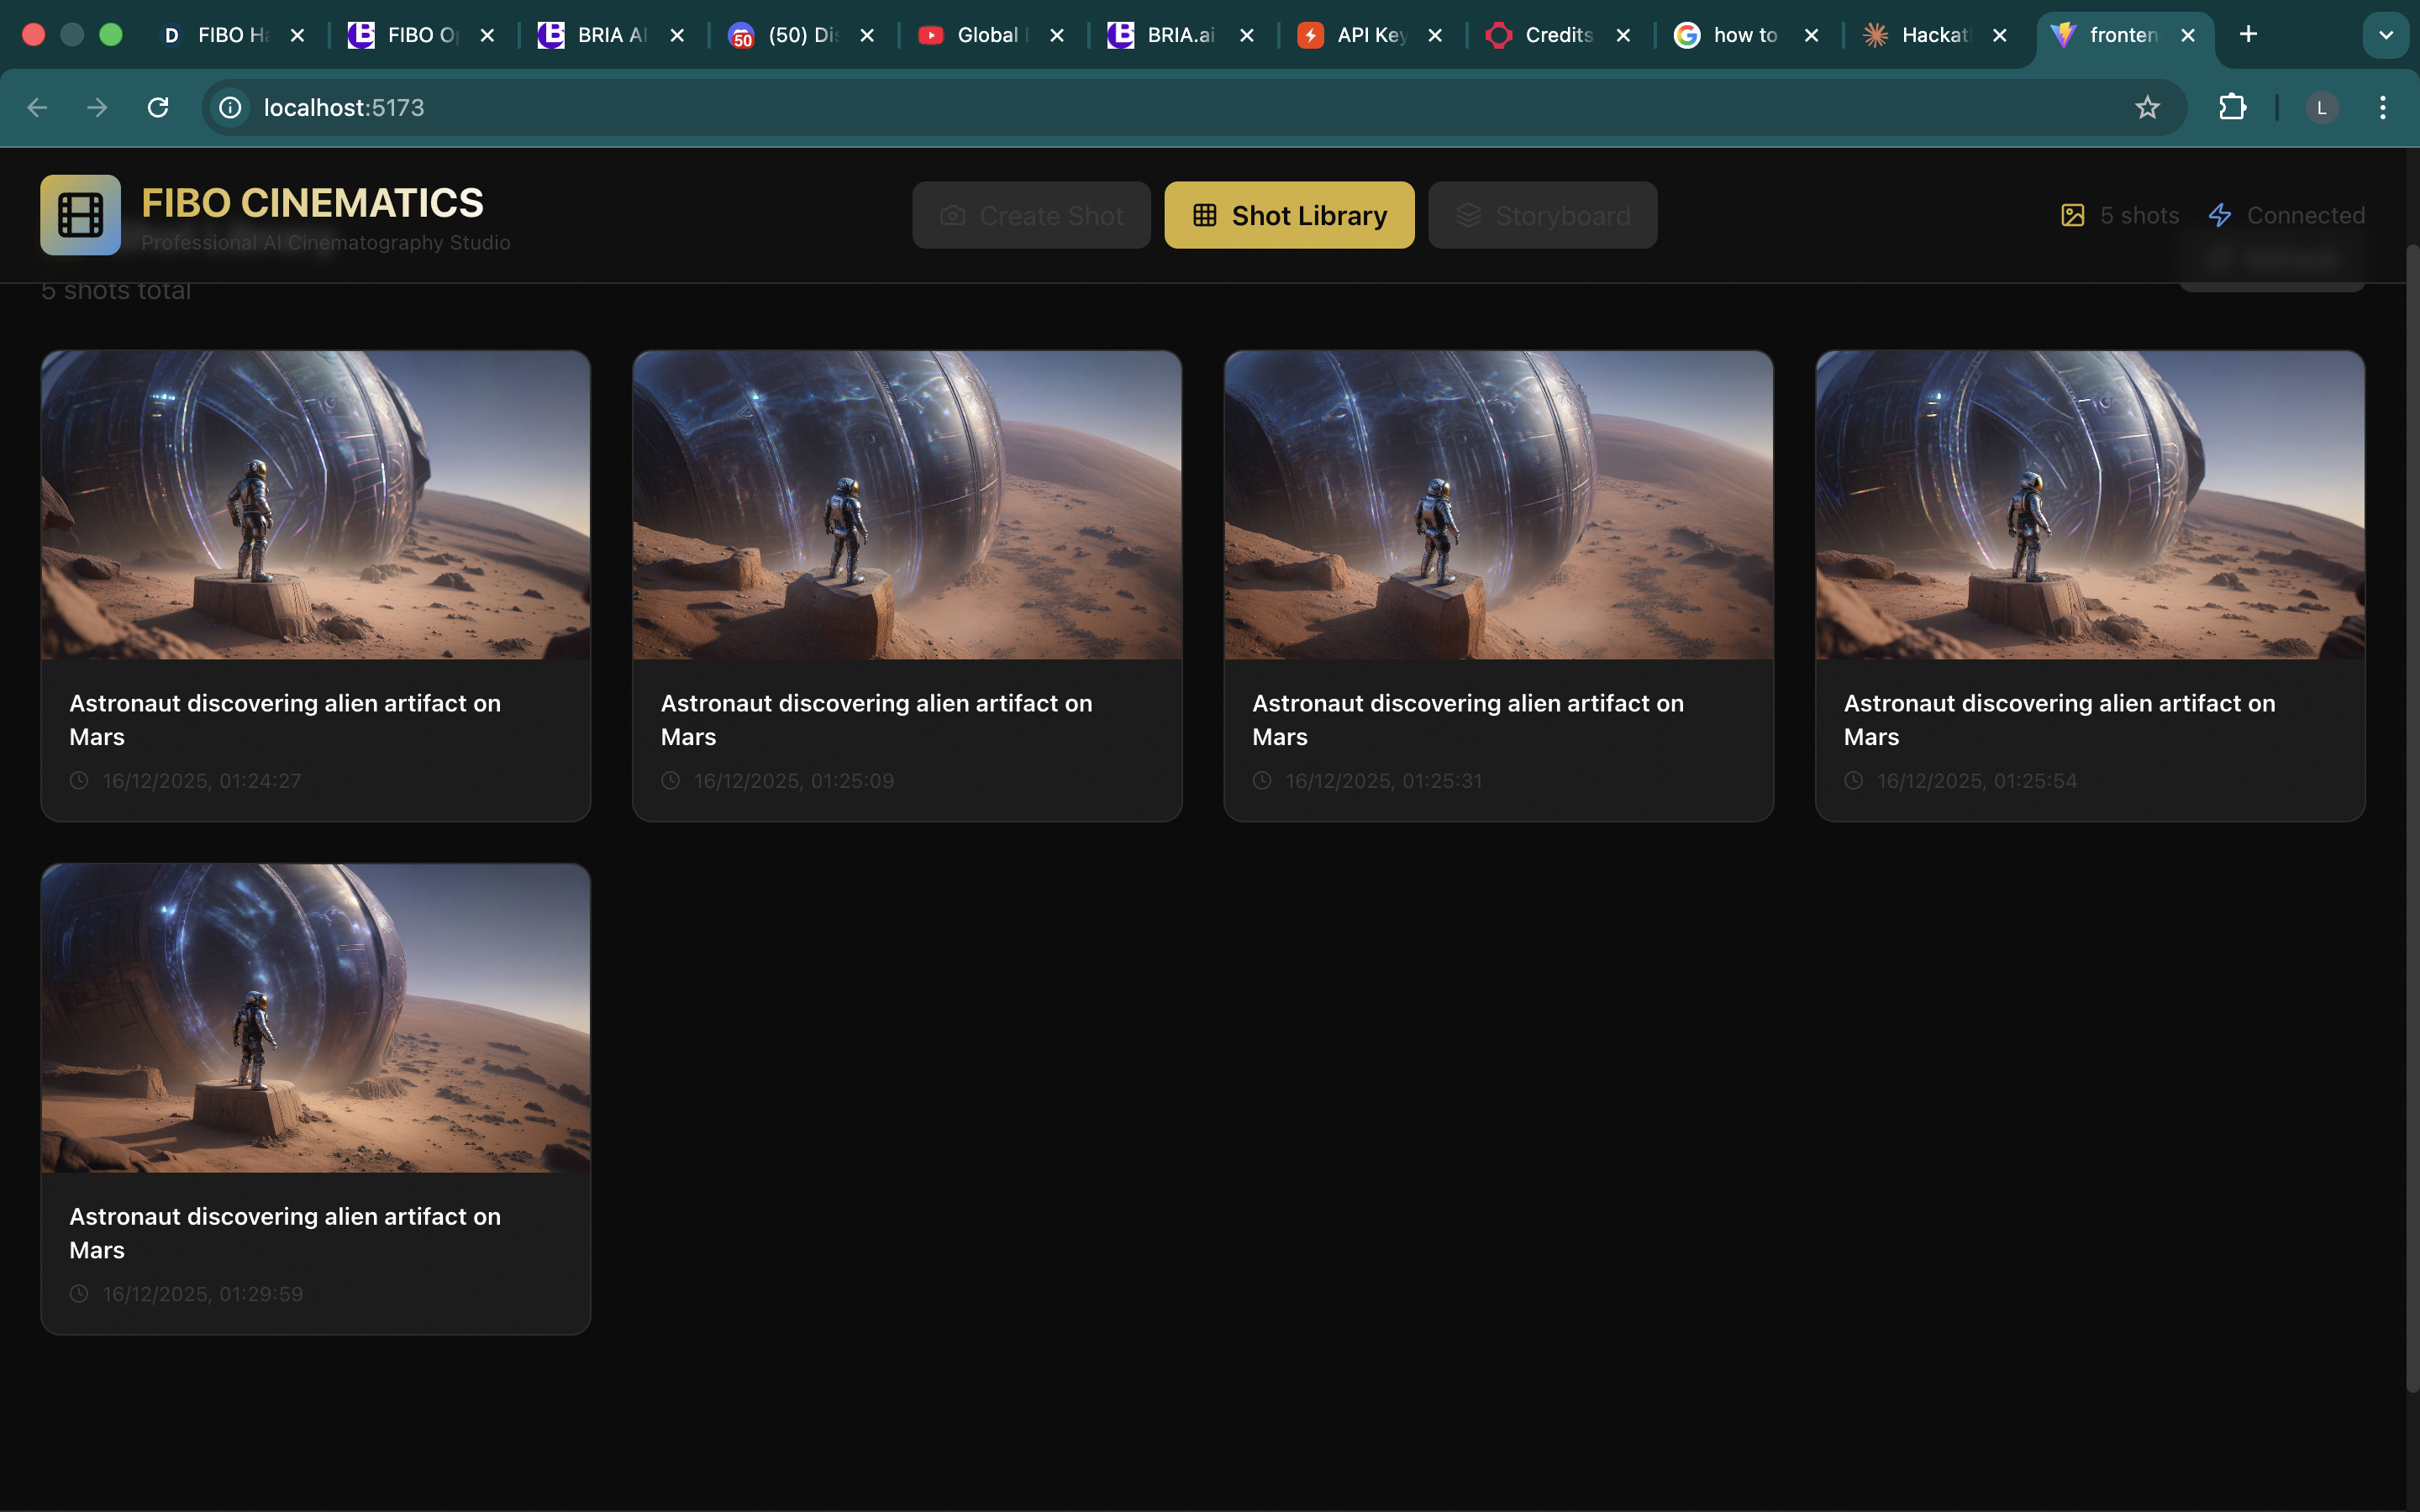Open Chrome three-dot menu

tap(2383, 107)
